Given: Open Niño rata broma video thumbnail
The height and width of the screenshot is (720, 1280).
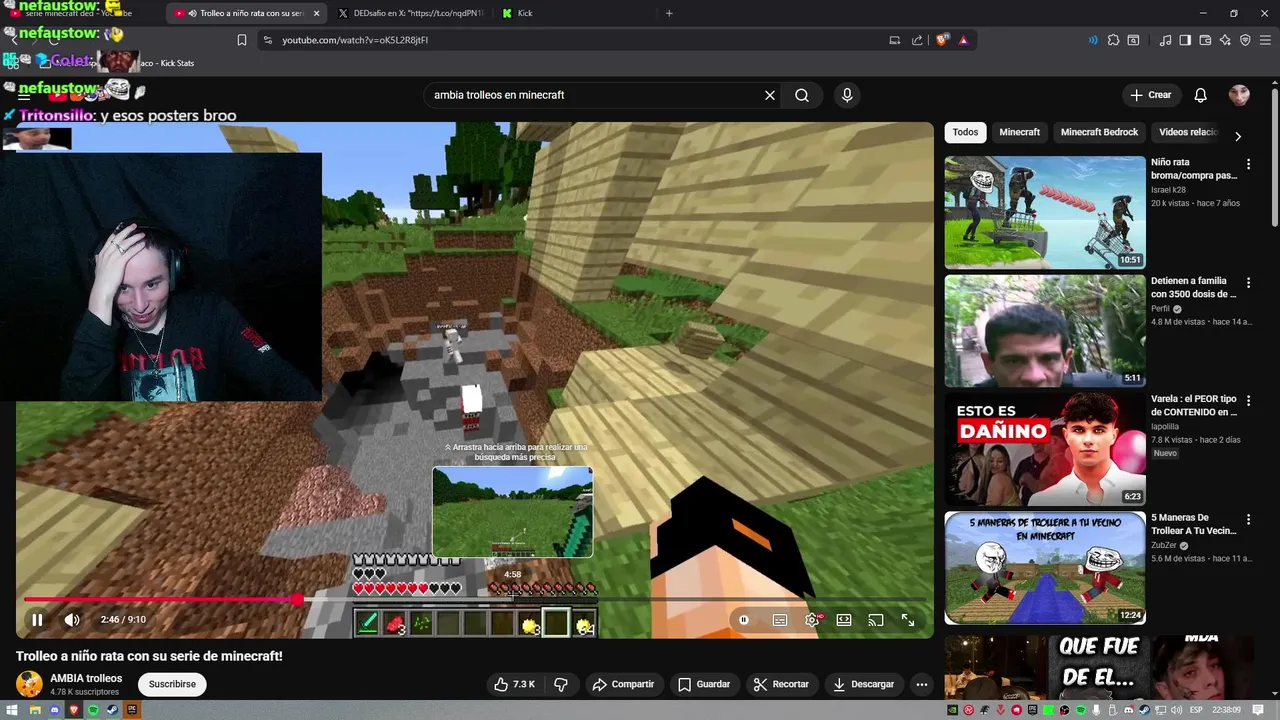Looking at the screenshot, I should coord(1045,212).
